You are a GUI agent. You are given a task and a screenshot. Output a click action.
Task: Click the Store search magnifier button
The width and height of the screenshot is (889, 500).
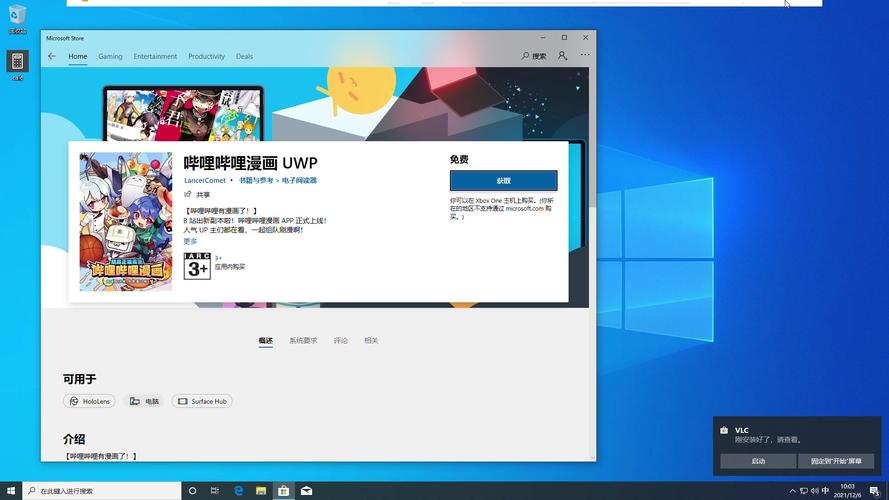tap(534, 56)
